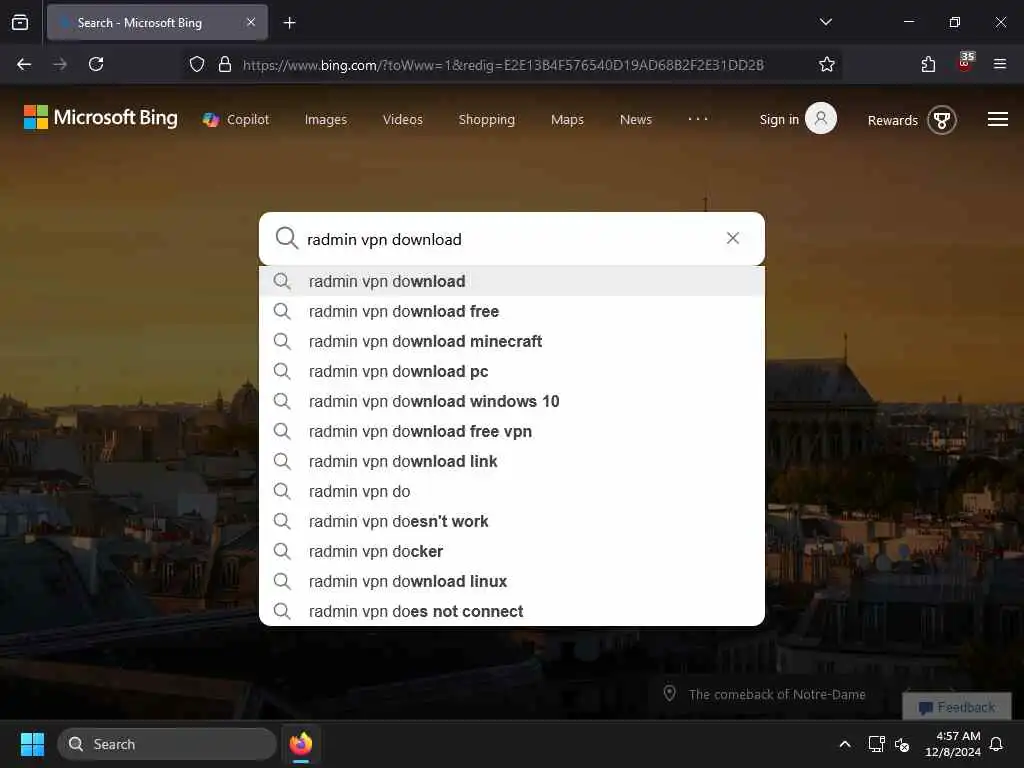This screenshot has width=1024, height=768.
Task: Click the Sign in link
Action: tap(778, 120)
